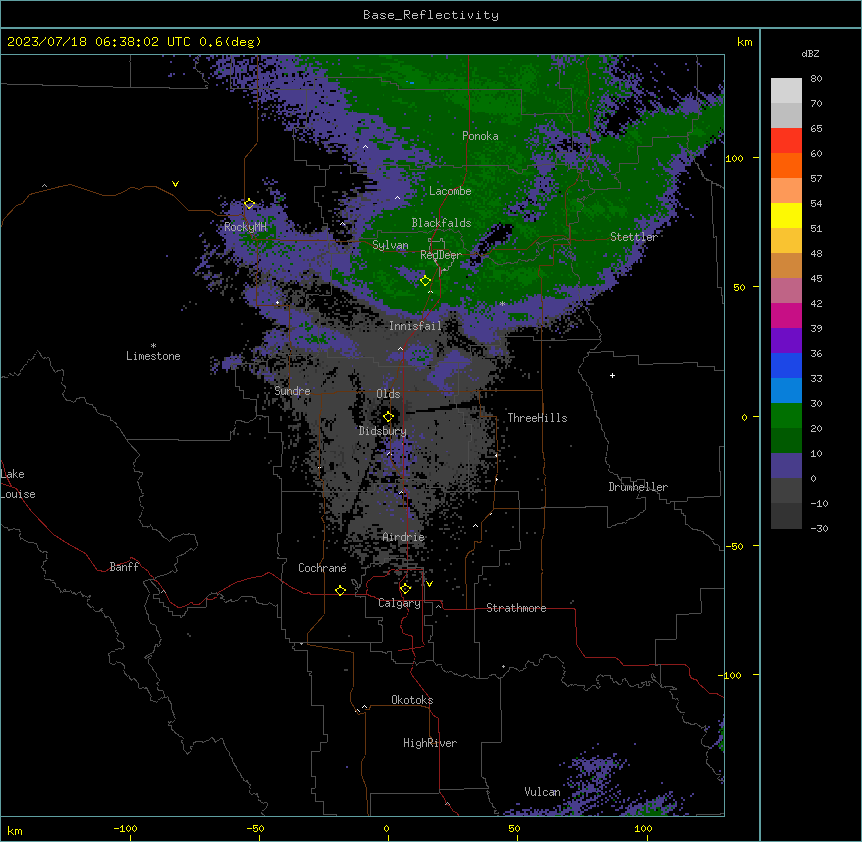The height and width of the screenshot is (842, 862).
Task: Click the Limestone label
Action: [x=153, y=356]
